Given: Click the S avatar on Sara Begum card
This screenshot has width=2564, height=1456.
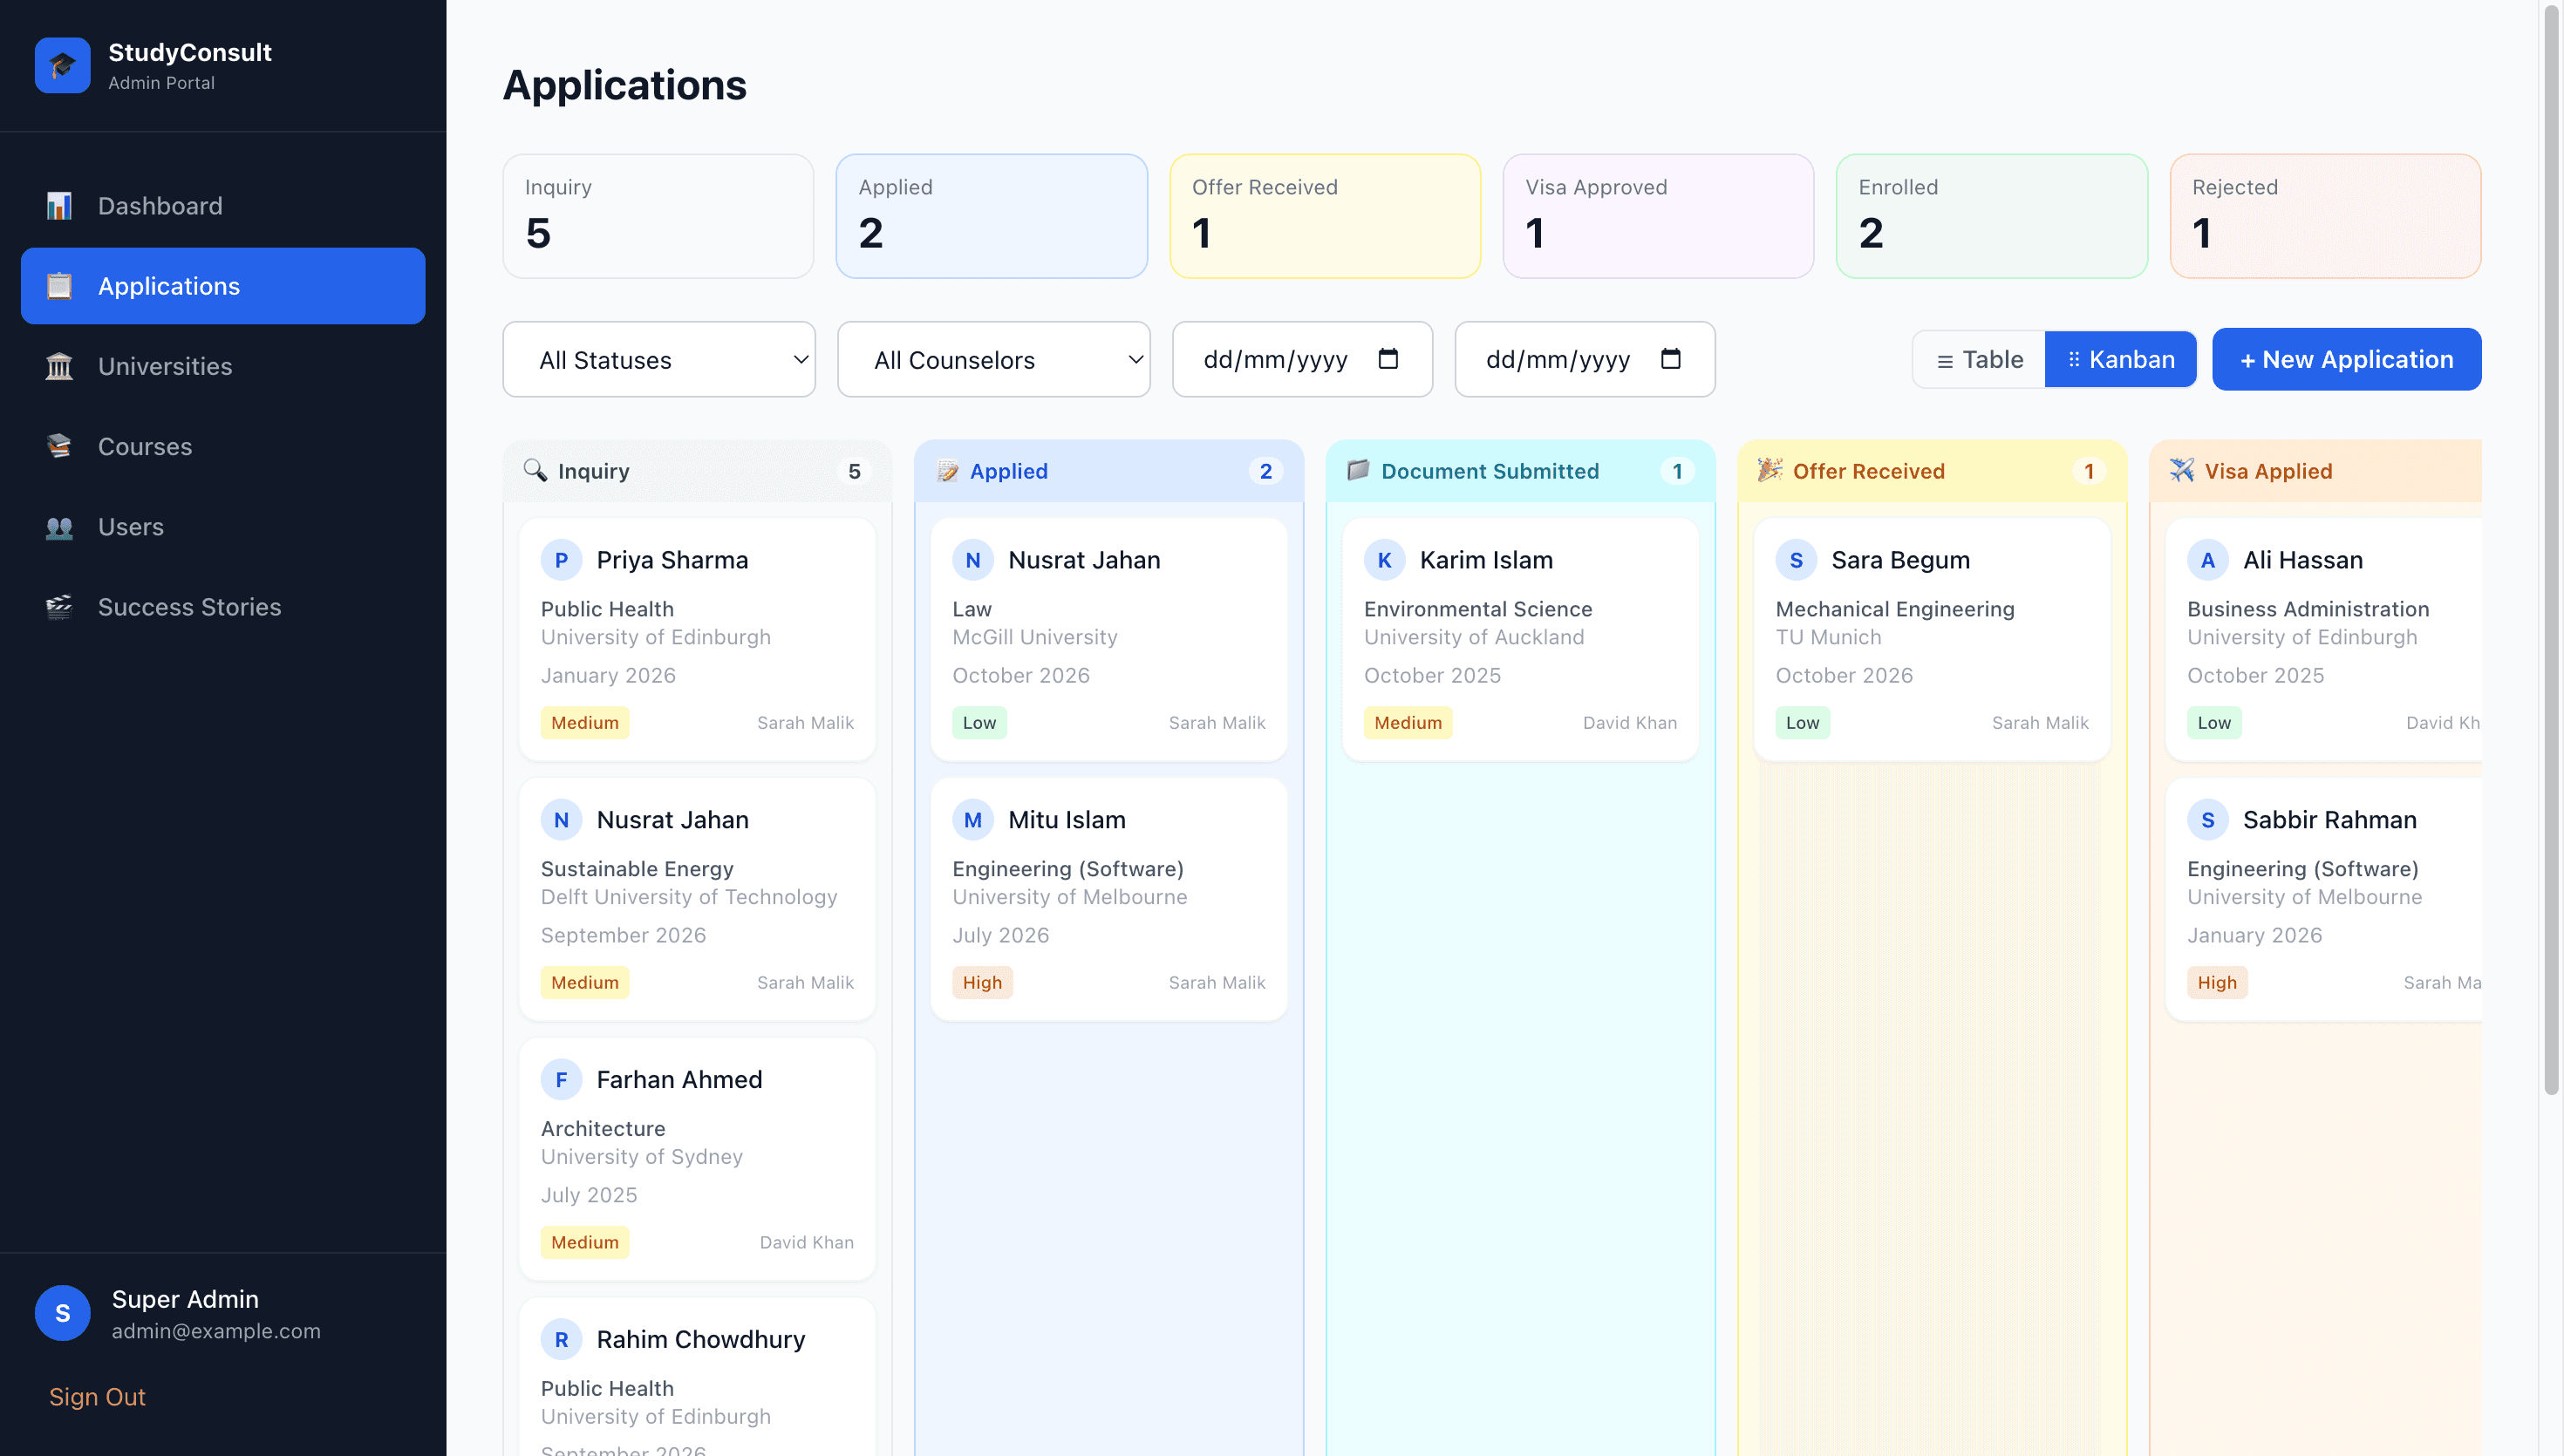Looking at the screenshot, I should click(x=1796, y=560).
